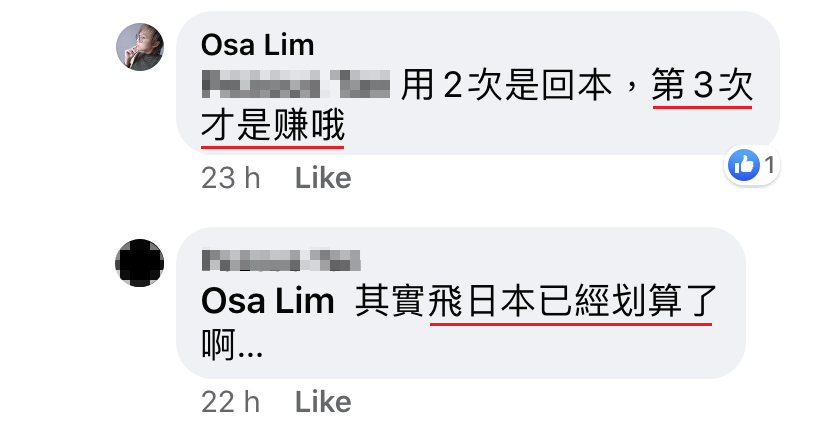This screenshot has width=828, height=425.
Task: Click the underlined phrase 飛日本已經划算了
Action: pyautogui.click(x=571, y=301)
